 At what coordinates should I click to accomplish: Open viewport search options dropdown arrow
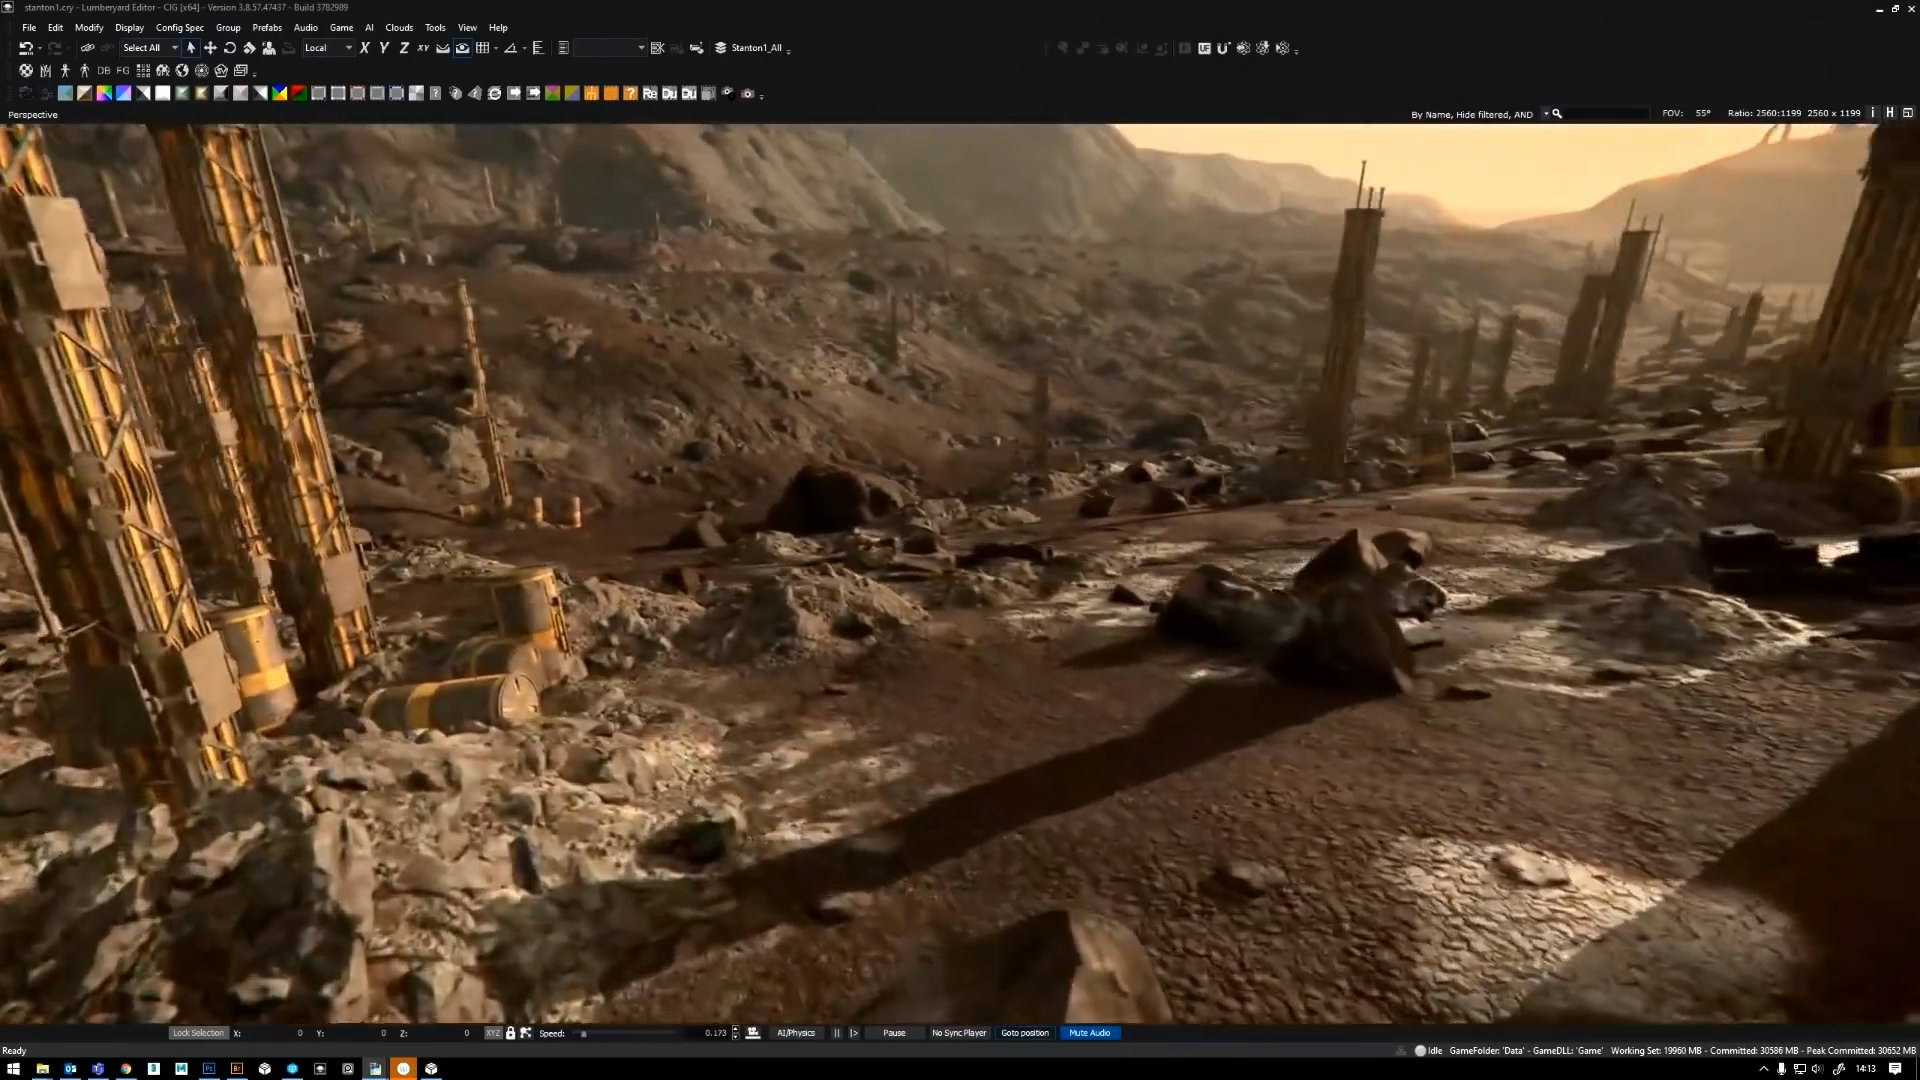(x=1546, y=114)
